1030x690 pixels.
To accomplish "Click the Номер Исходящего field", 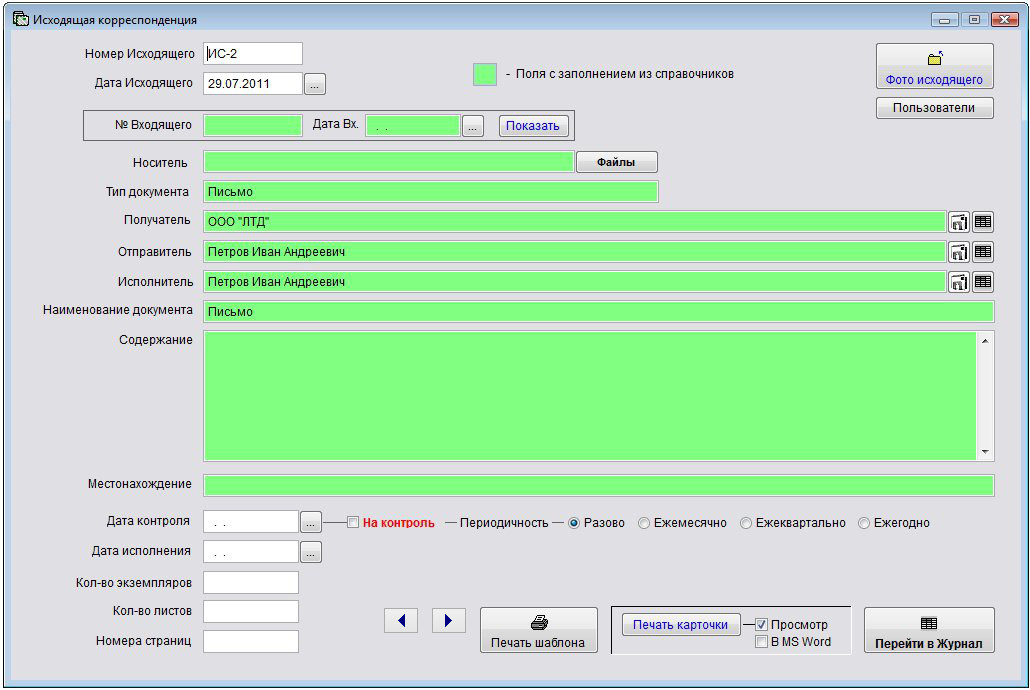I will [253, 54].
